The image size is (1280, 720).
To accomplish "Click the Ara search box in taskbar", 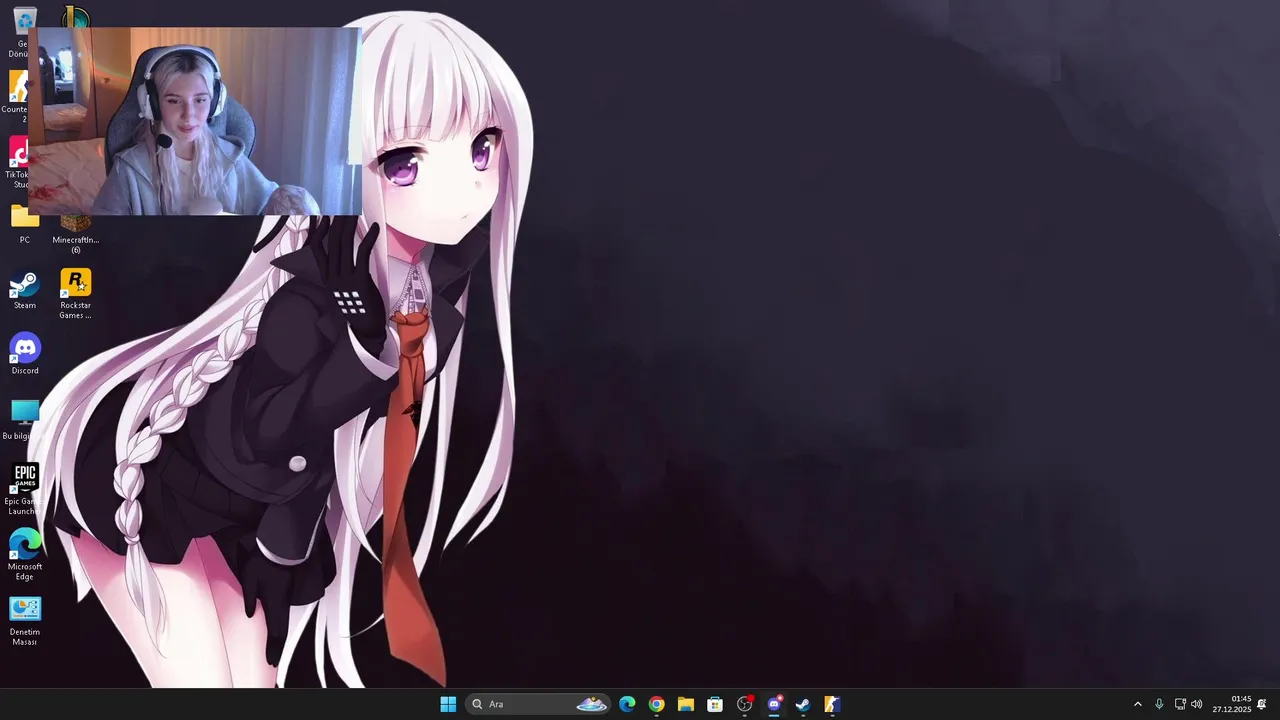I will [538, 704].
